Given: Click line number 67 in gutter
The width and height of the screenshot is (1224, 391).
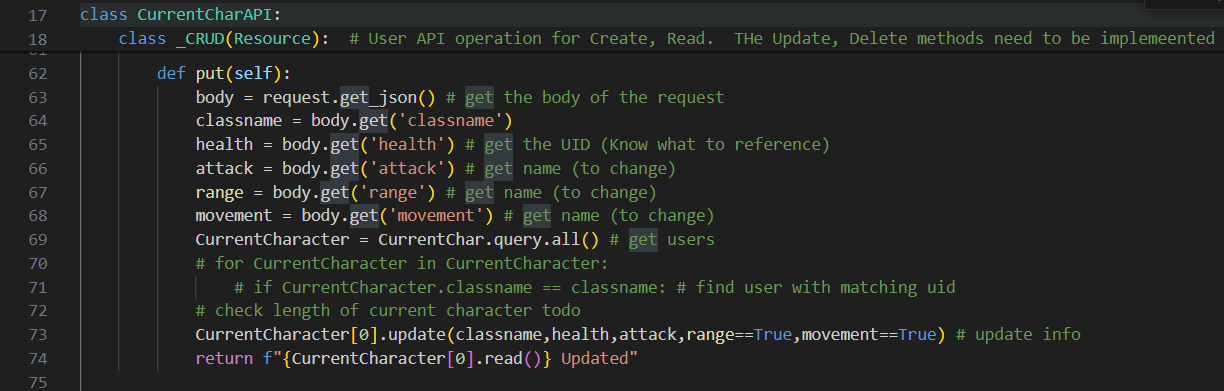Looking at the screenshot, I should click(x=38, y=192).
